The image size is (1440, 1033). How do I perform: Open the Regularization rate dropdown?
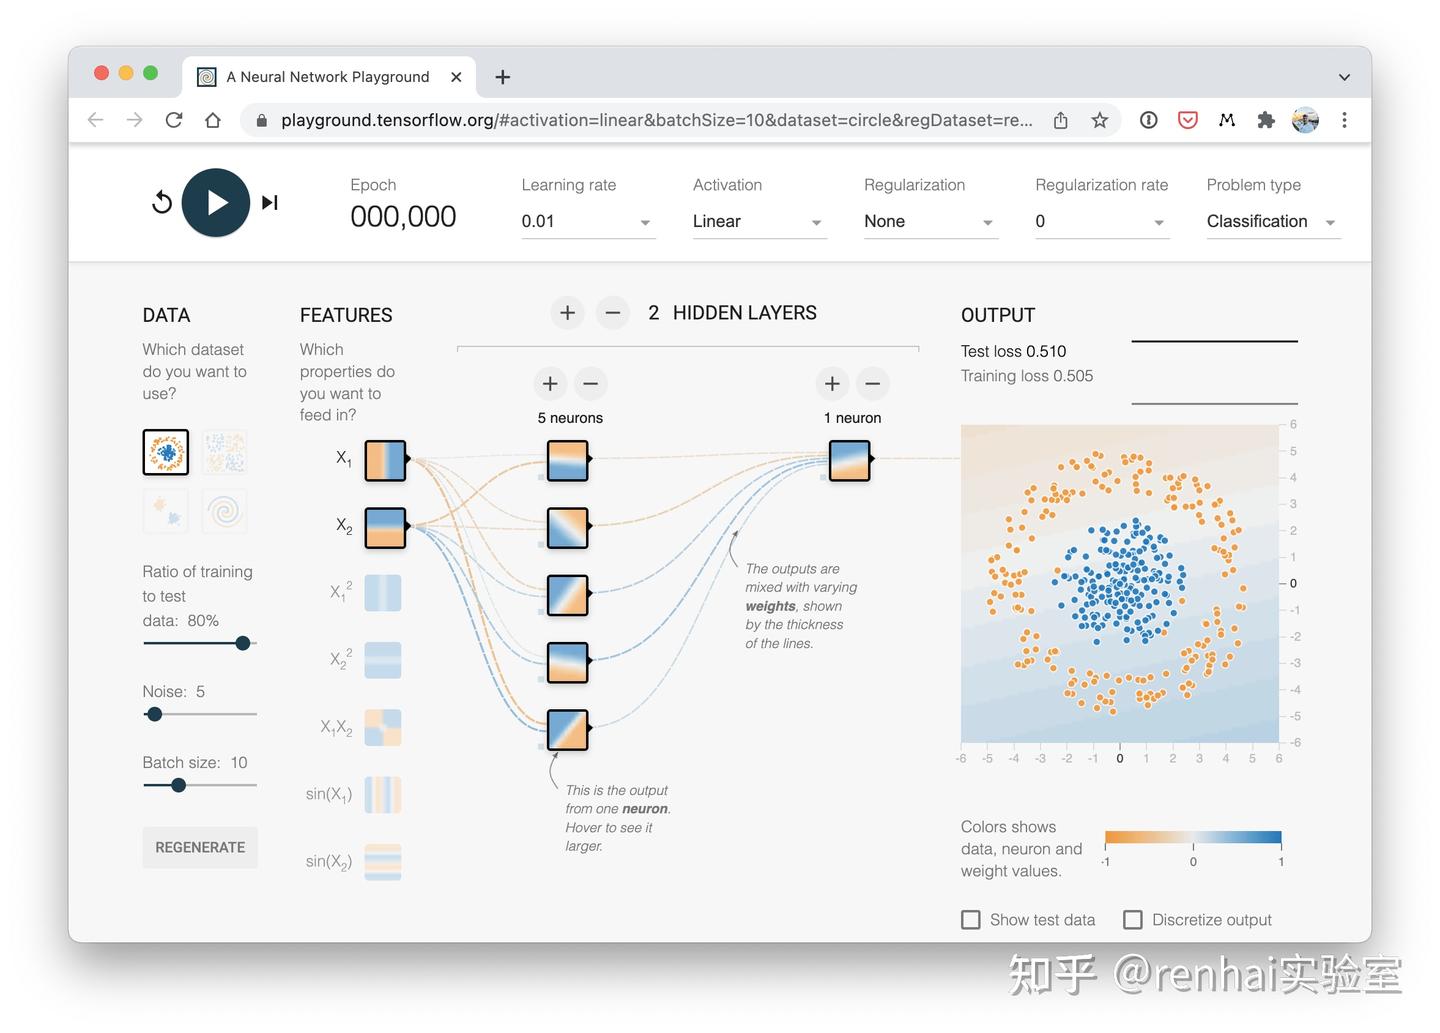(1102, 222)
